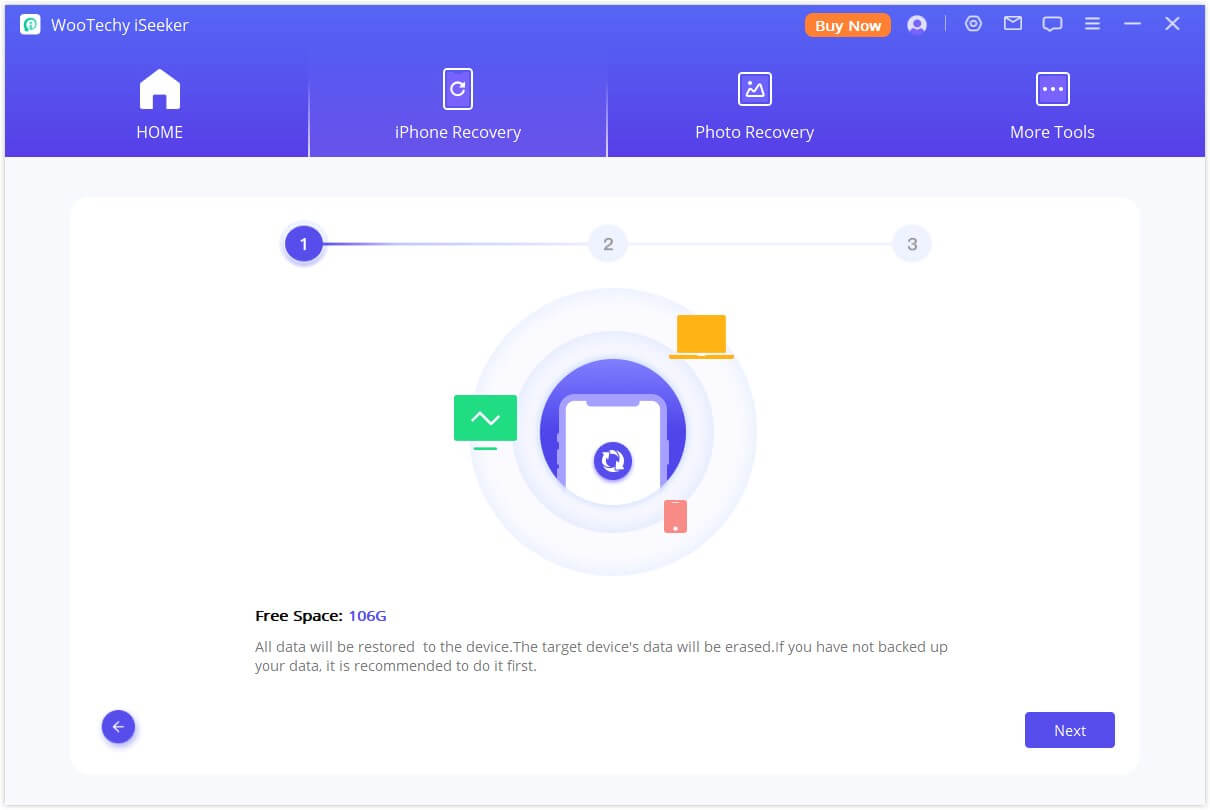Click the small red phone icon
The height and width of the screenshot is (810, 1210).
tap(675, 516)
